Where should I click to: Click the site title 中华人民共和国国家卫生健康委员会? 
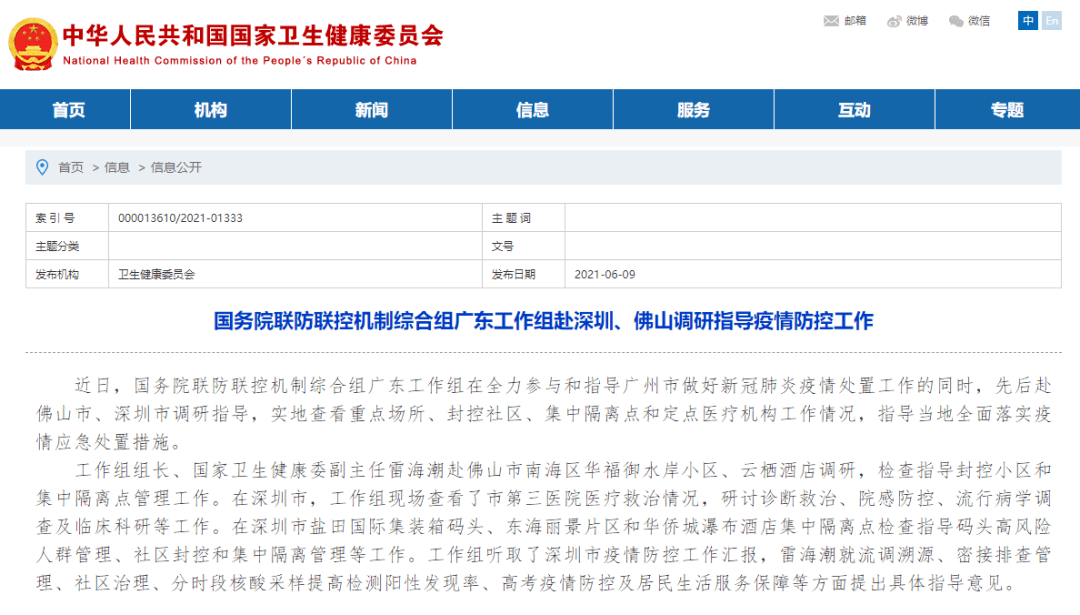(253, 36)
